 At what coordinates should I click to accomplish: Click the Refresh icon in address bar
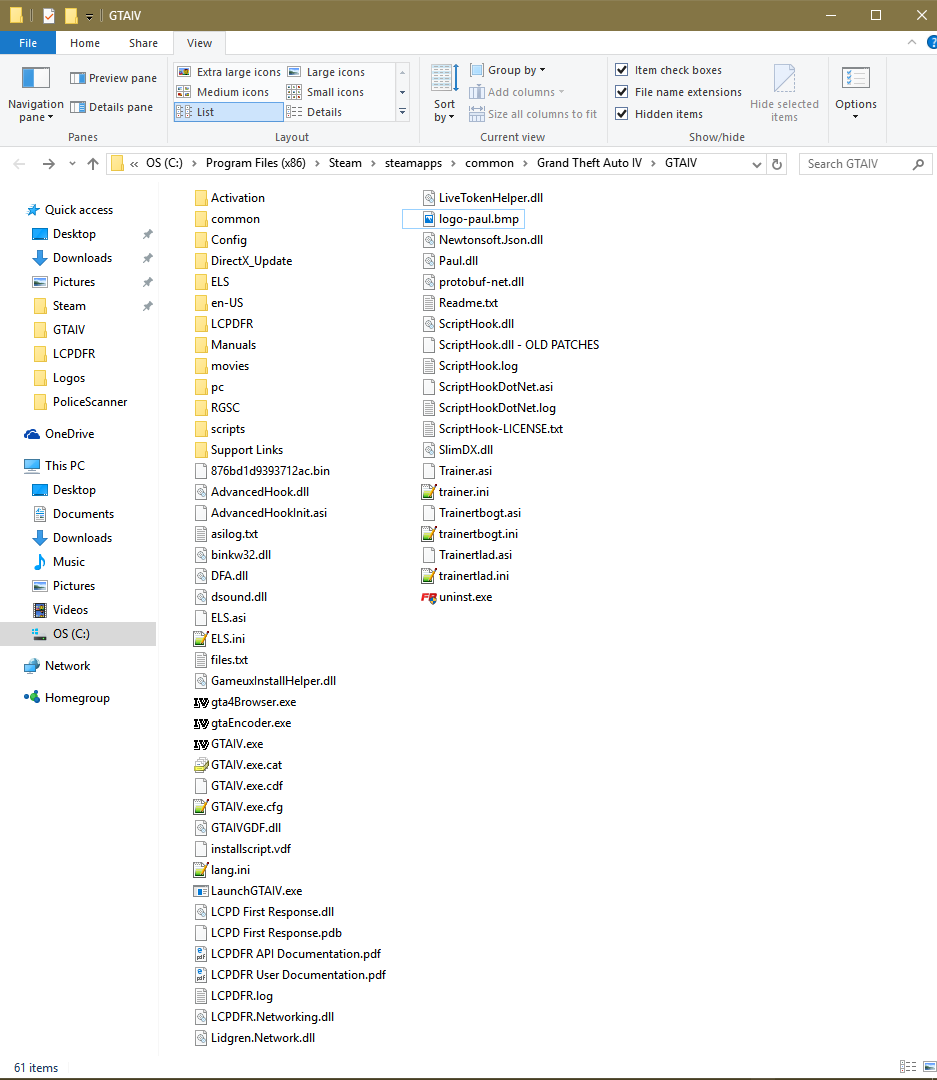click(x=776, y=164)
